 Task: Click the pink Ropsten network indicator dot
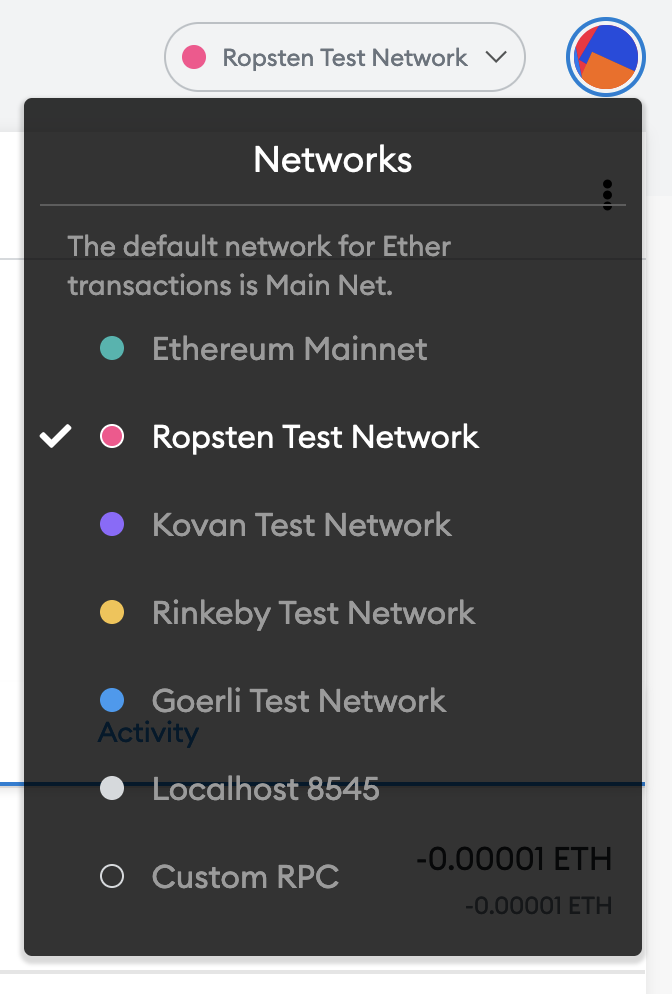tap(113, 437)
